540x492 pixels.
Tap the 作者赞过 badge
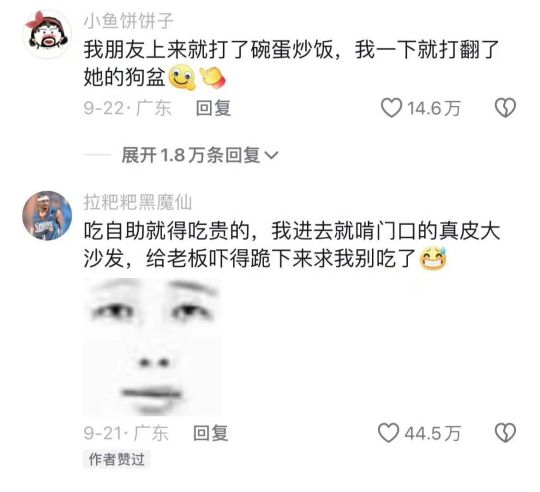(116, 459)
